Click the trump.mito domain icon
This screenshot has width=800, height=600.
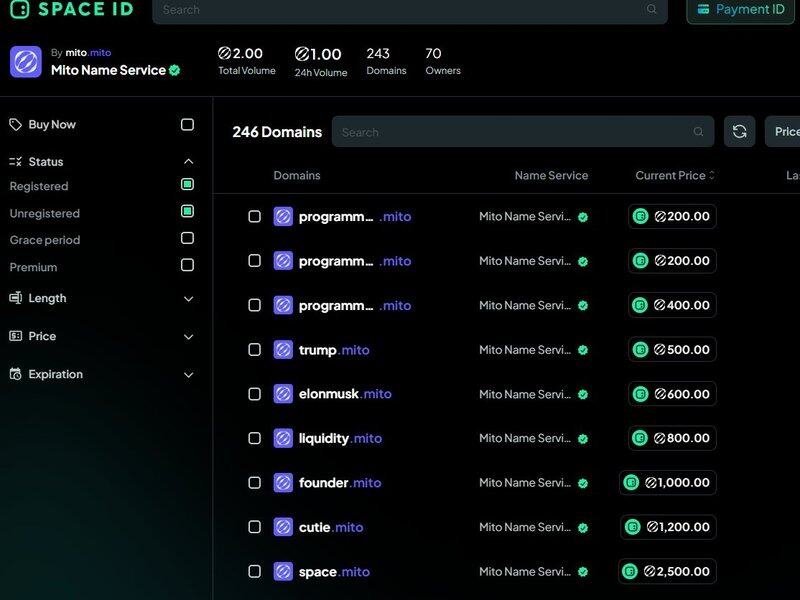point(283,349)
